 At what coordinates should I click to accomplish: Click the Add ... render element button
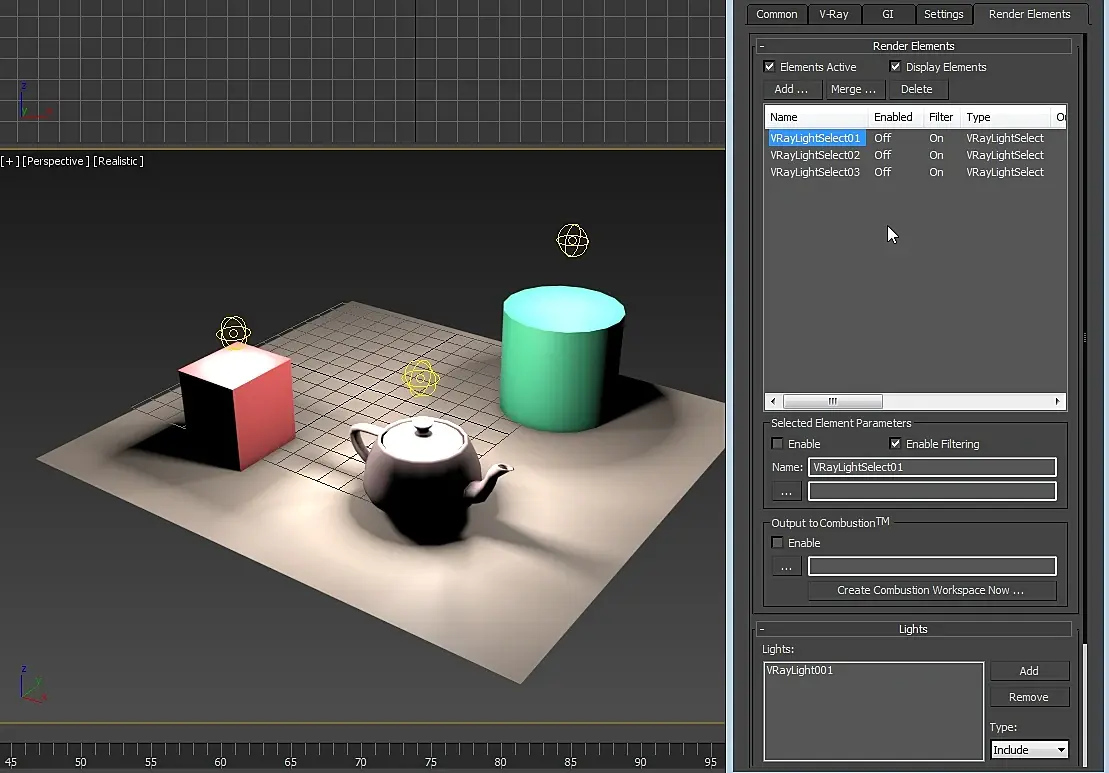coord(791,89)
